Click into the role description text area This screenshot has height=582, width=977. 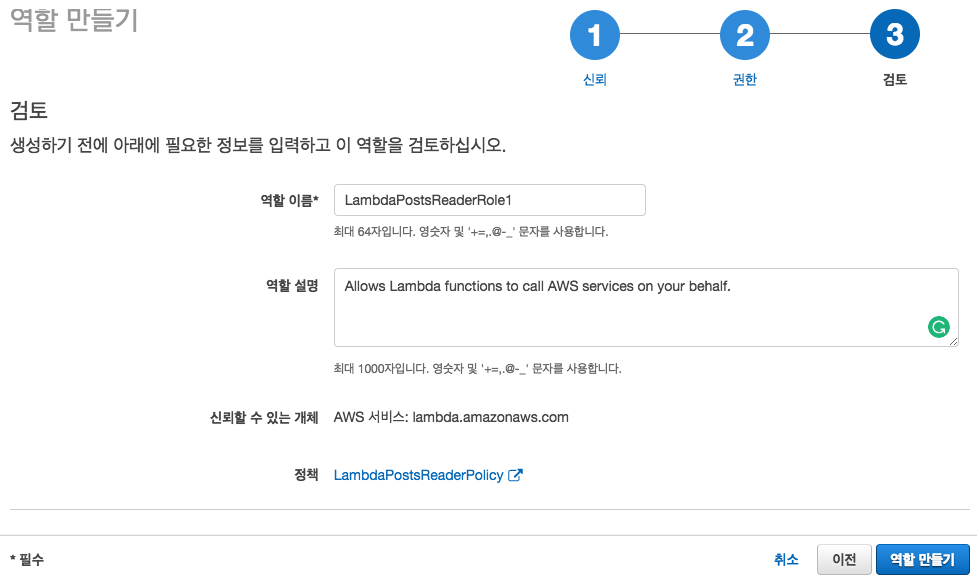click(646, 307)
